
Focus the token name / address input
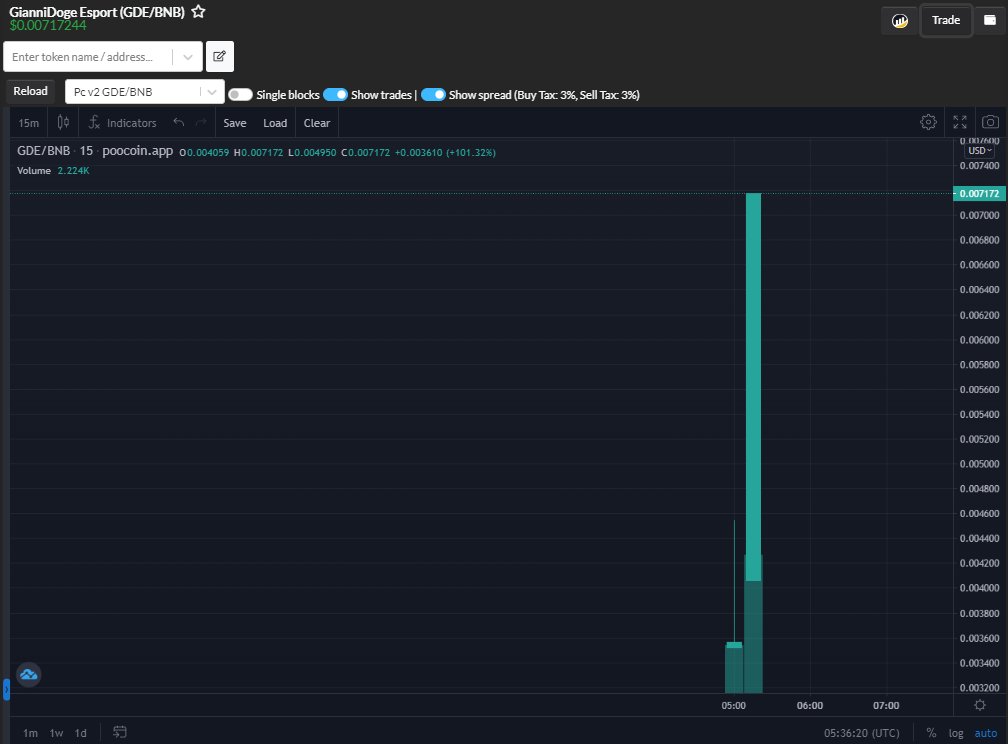click(87, 57)
